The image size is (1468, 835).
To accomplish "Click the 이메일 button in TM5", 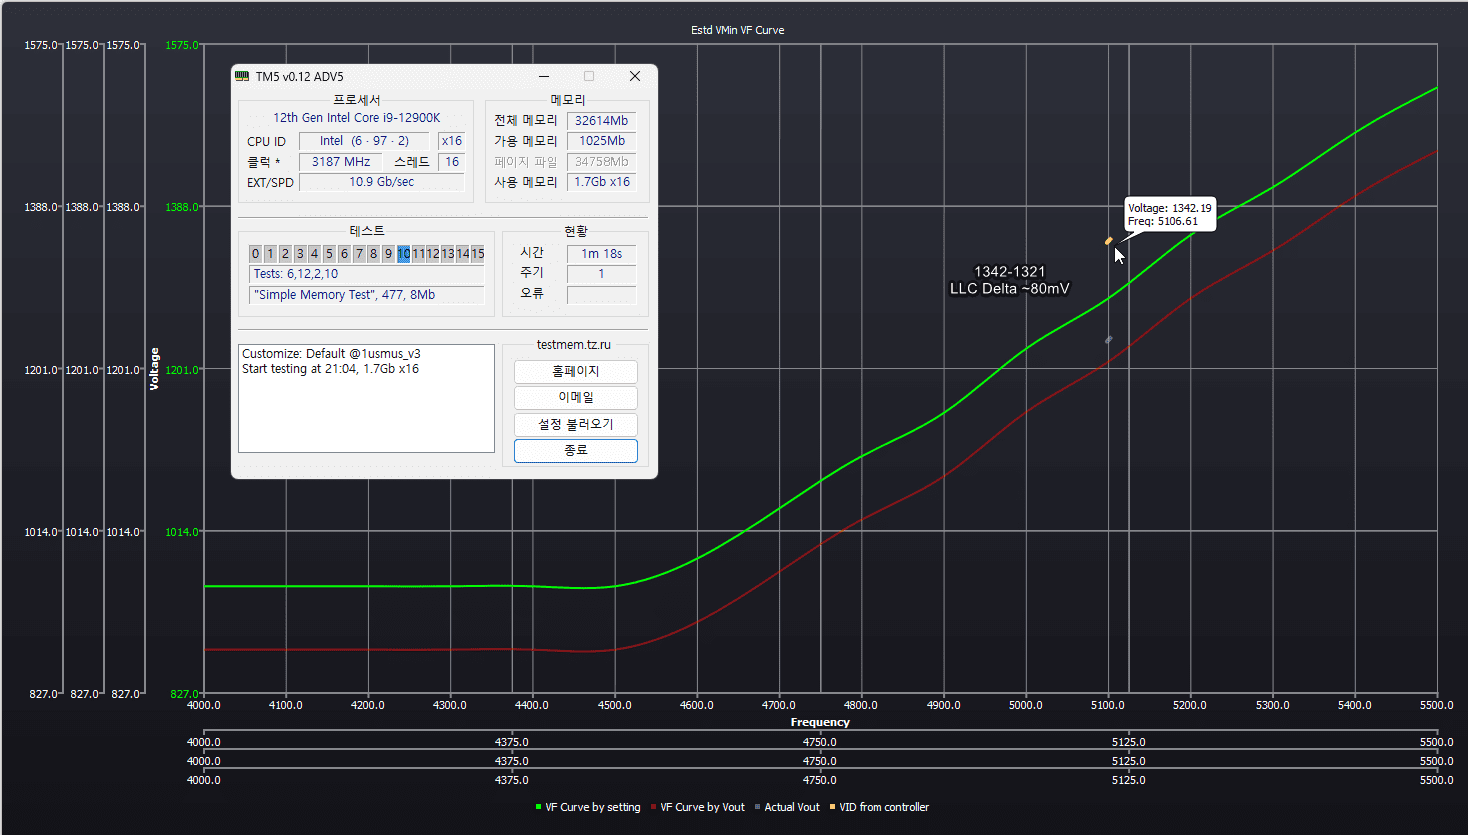I will (576, 397).
